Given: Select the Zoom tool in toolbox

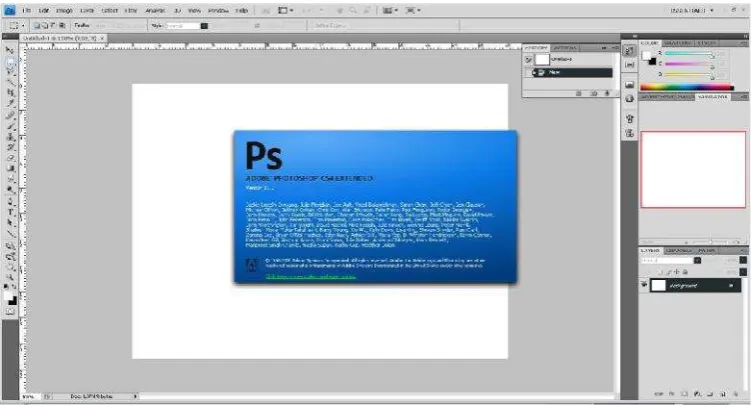Looking at the screenshot, I should pos(10,277).
